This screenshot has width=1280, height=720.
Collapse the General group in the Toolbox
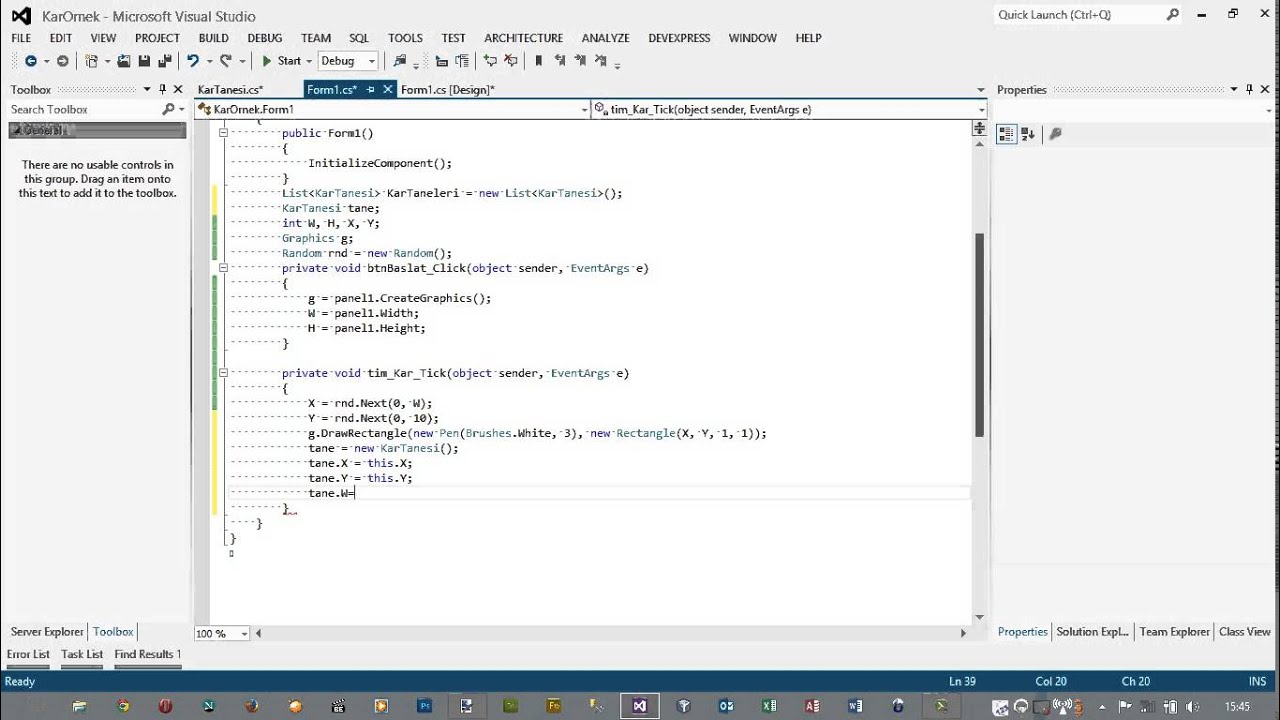(17, 130)
